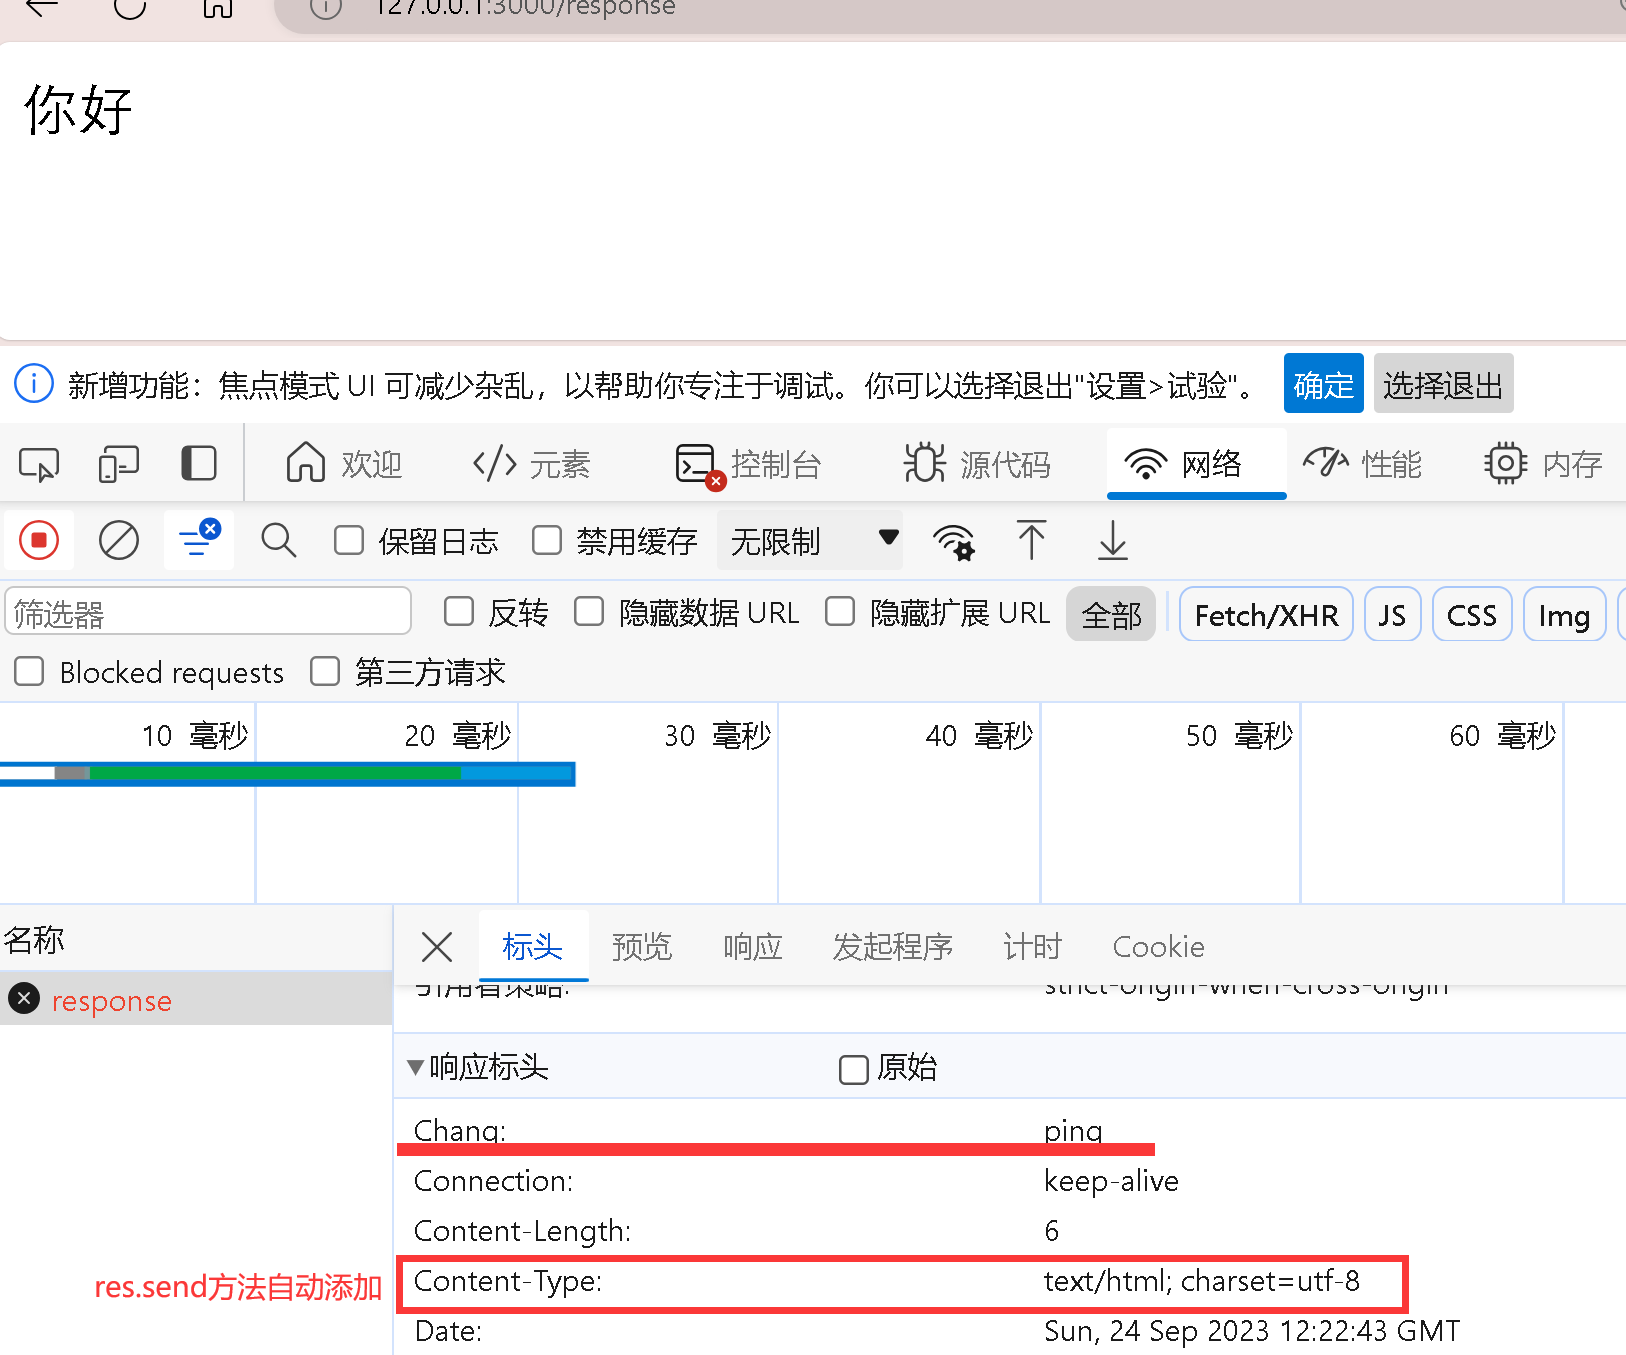Screen dimensions: 1626x1355
Task: Filter requests by CSS
Action: [x=1471, y=614]
